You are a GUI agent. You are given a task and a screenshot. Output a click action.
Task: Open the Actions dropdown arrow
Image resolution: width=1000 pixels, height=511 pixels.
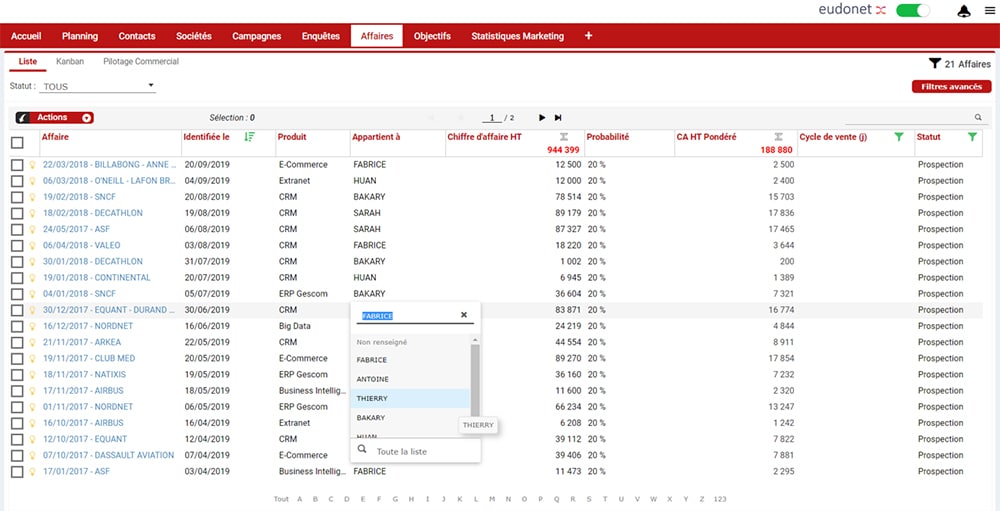pos(86,118)
